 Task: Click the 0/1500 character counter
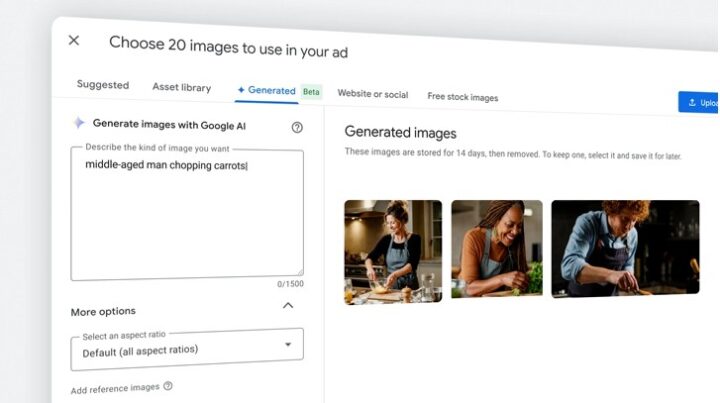290,284
